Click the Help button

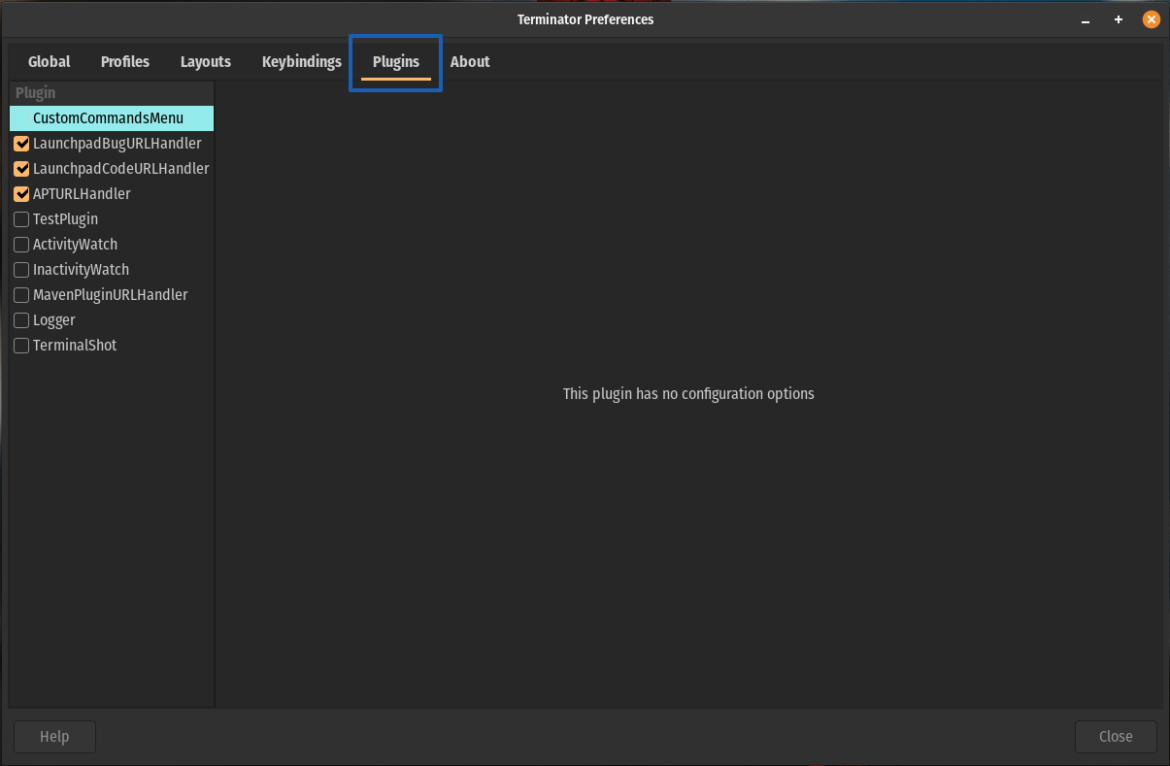[54, 736]
